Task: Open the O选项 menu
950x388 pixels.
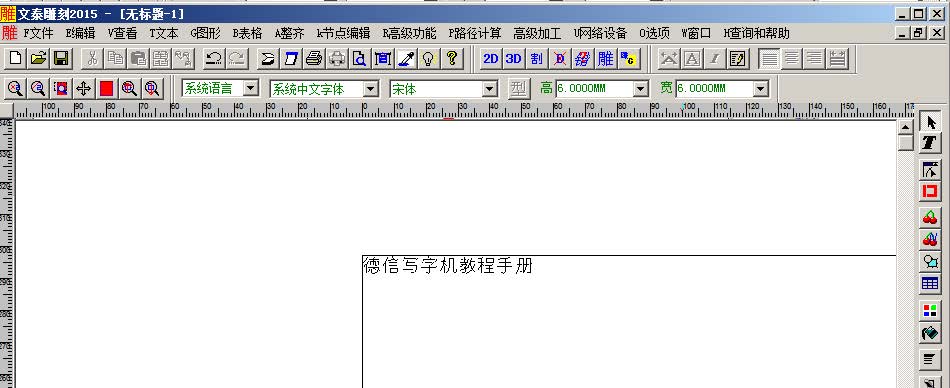Action: (654, 33)
